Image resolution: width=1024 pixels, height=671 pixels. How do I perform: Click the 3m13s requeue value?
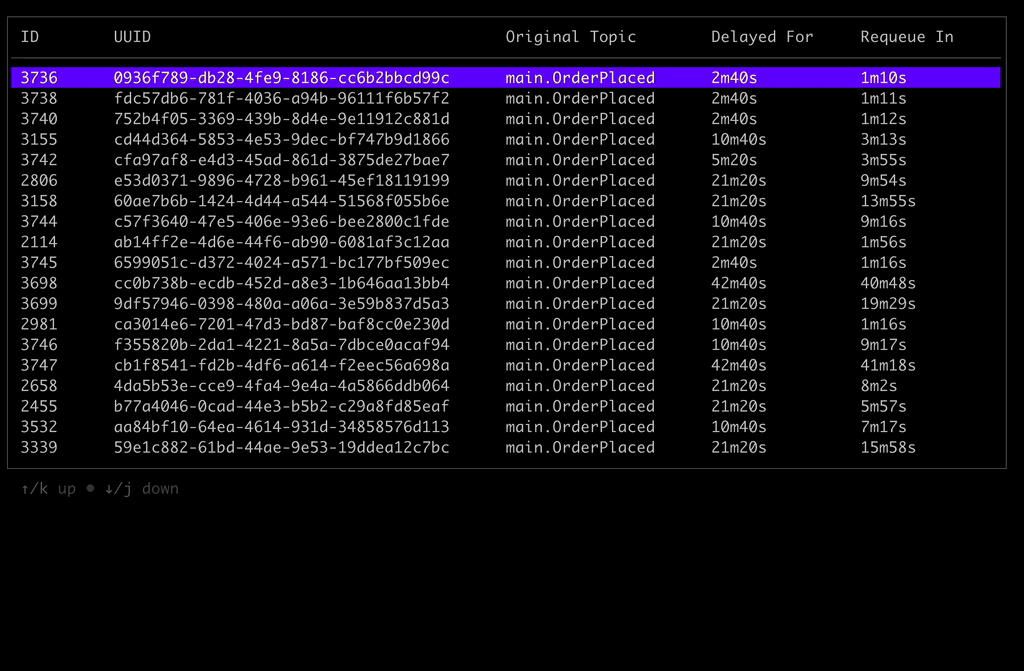[884, 140]
